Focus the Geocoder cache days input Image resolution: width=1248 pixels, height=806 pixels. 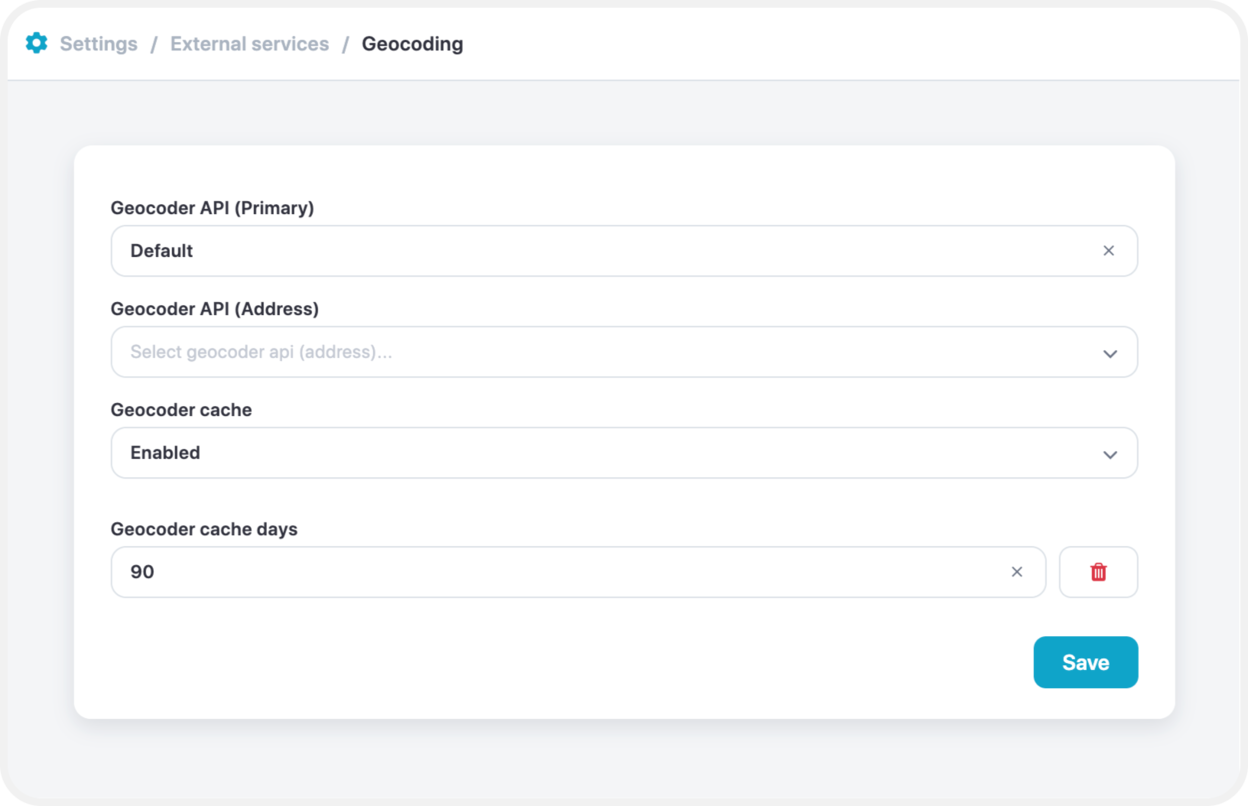[x=578, y=572]
